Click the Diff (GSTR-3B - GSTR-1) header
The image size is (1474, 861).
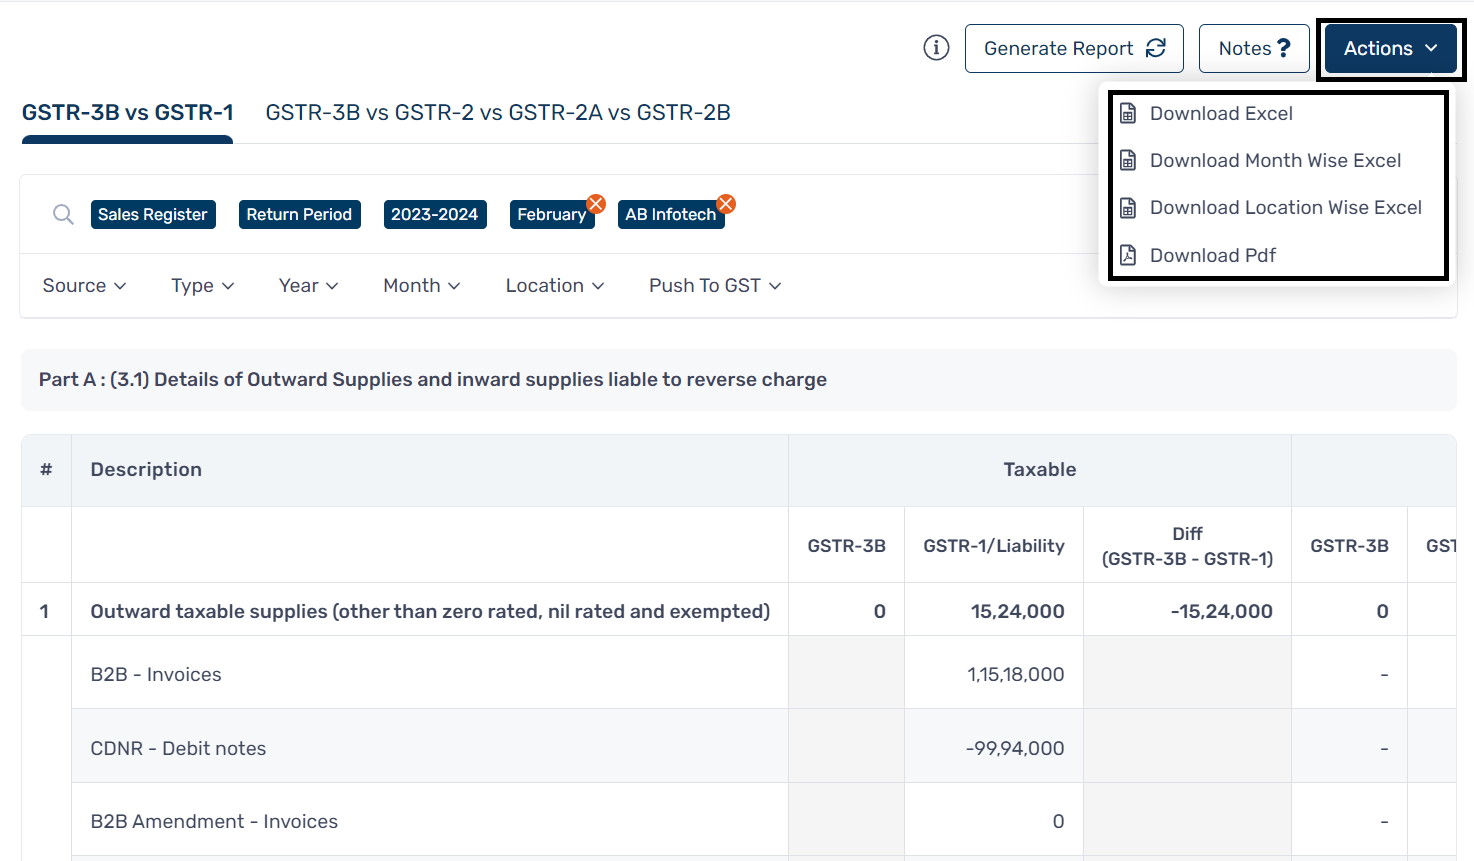[x=1188, y=546]
